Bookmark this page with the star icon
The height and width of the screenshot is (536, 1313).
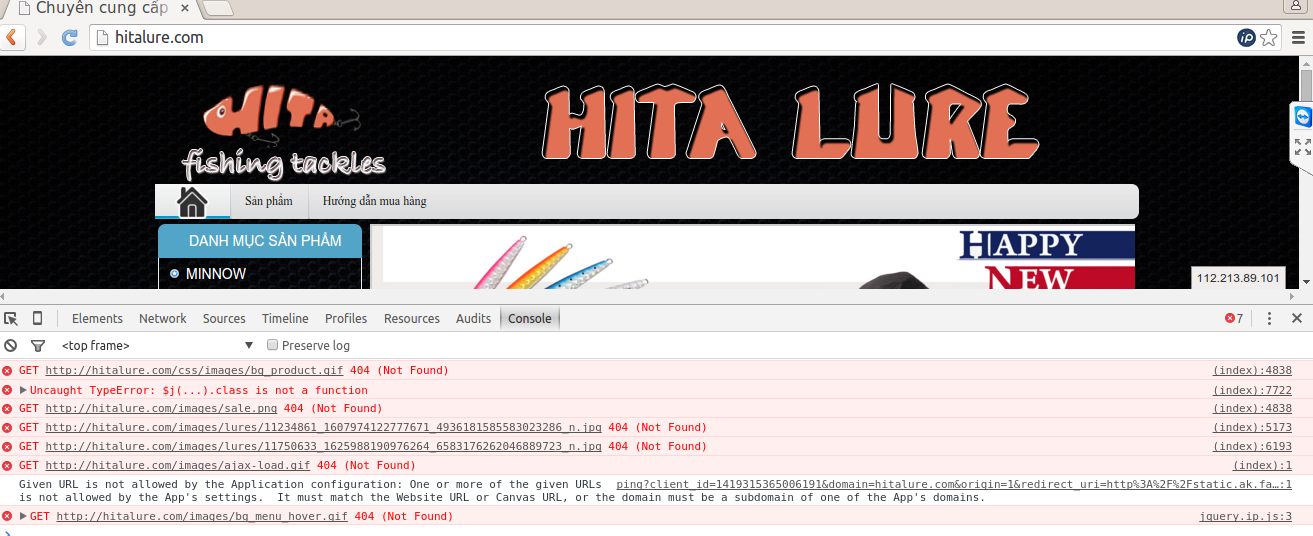(1268, 37)
